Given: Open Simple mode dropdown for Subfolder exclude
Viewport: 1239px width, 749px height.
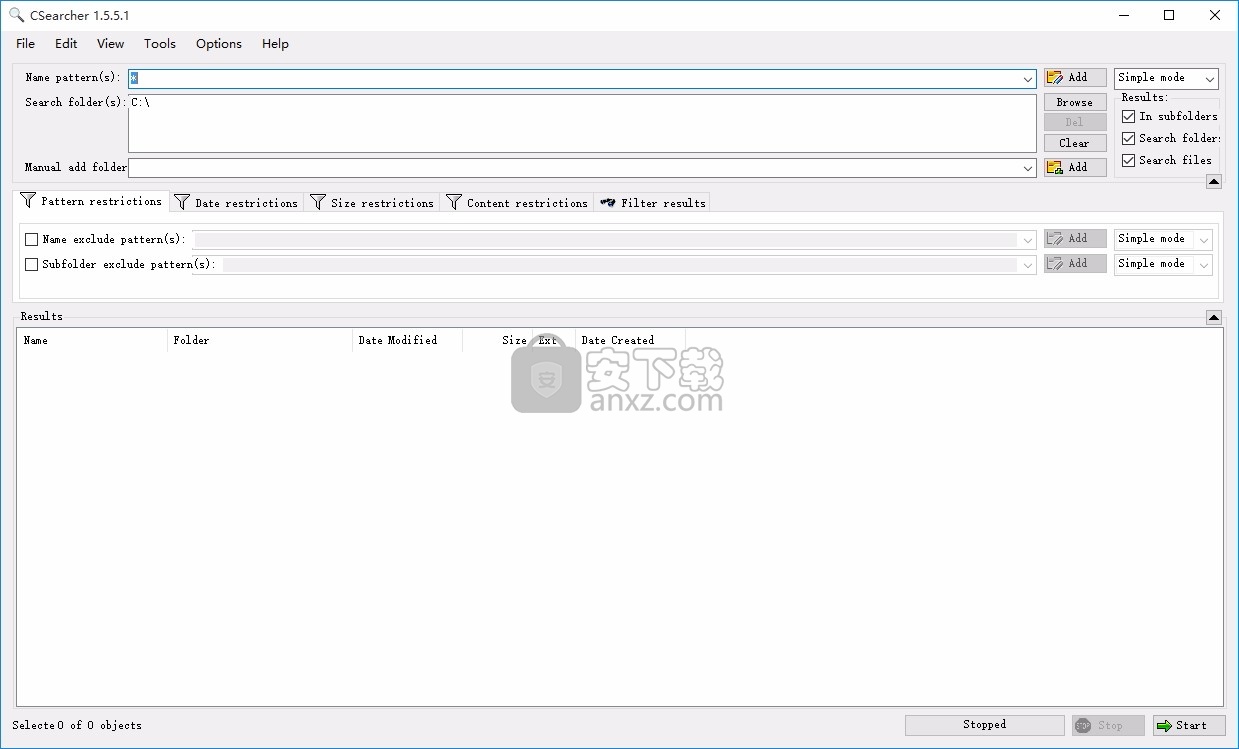Looking at the screenshot, I should point(1163,264).
